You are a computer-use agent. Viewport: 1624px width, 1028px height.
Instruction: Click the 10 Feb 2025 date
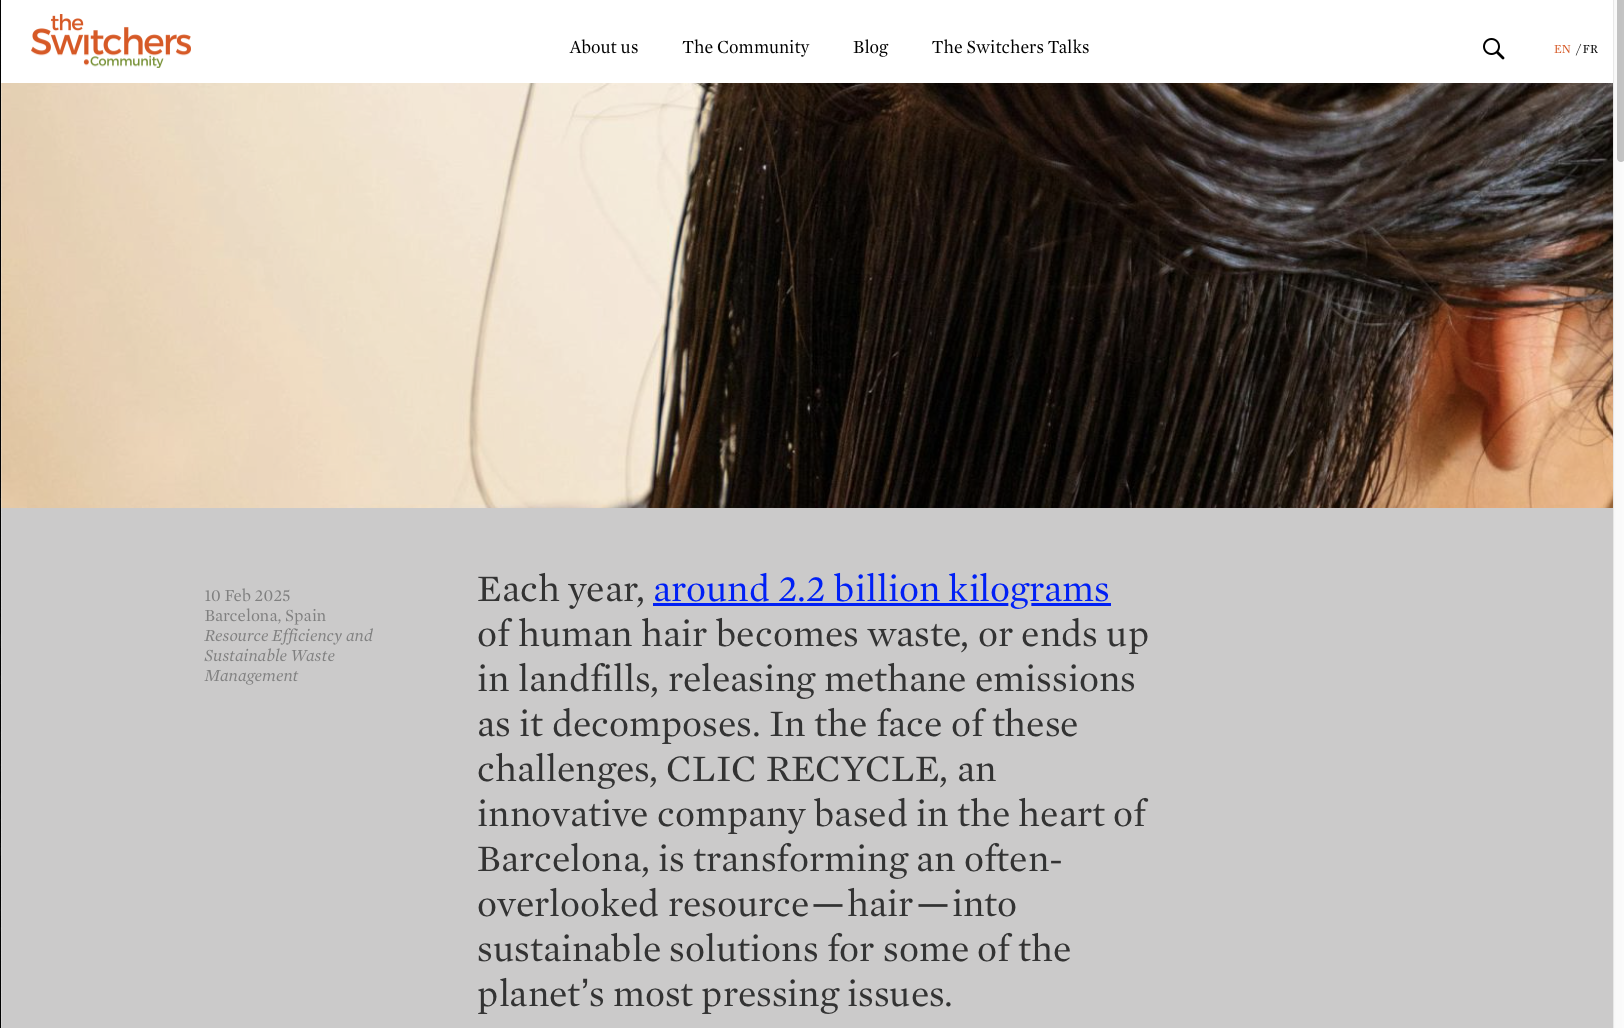pyautogui.click(x=247, y=595)
